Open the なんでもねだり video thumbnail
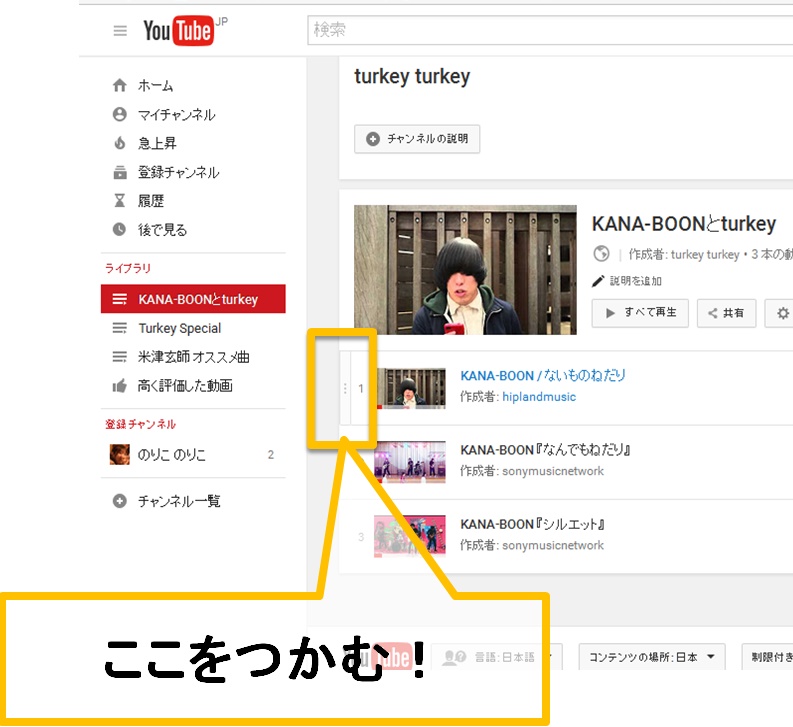The height and width of the screenshot is (727, 793). point(410,462)
